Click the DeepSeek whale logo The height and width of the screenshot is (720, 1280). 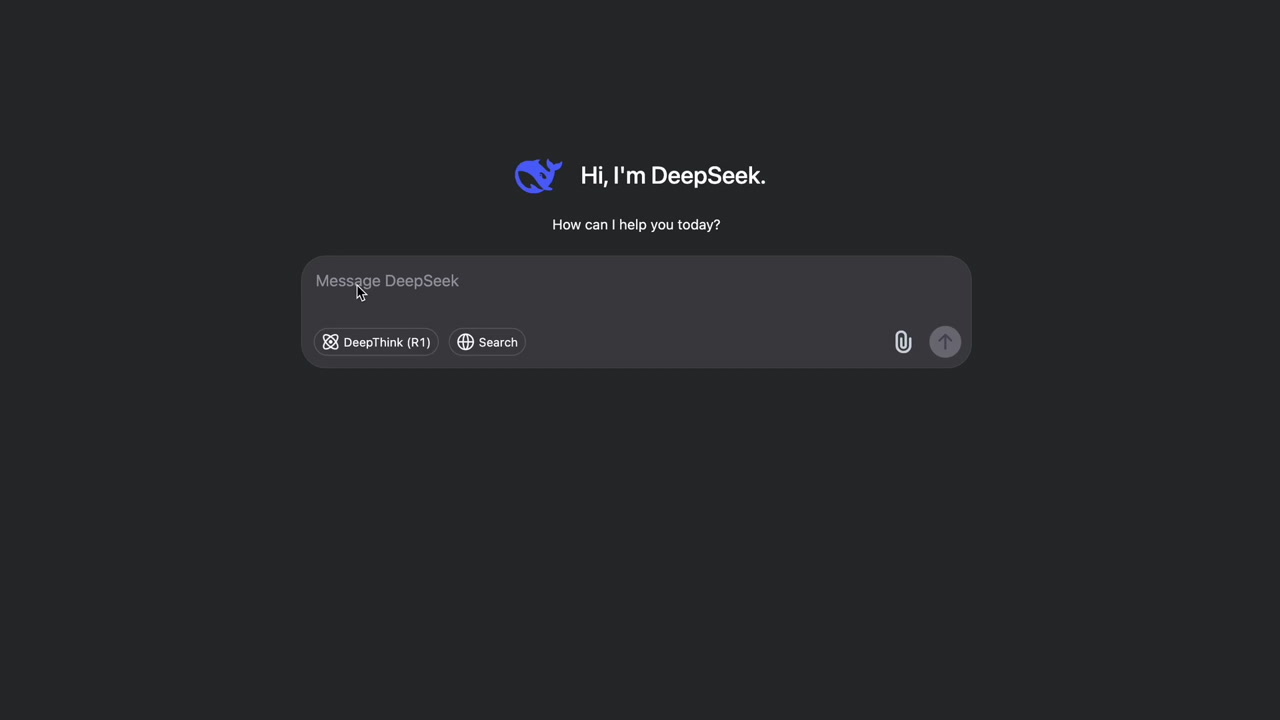[x=538, y=176]
